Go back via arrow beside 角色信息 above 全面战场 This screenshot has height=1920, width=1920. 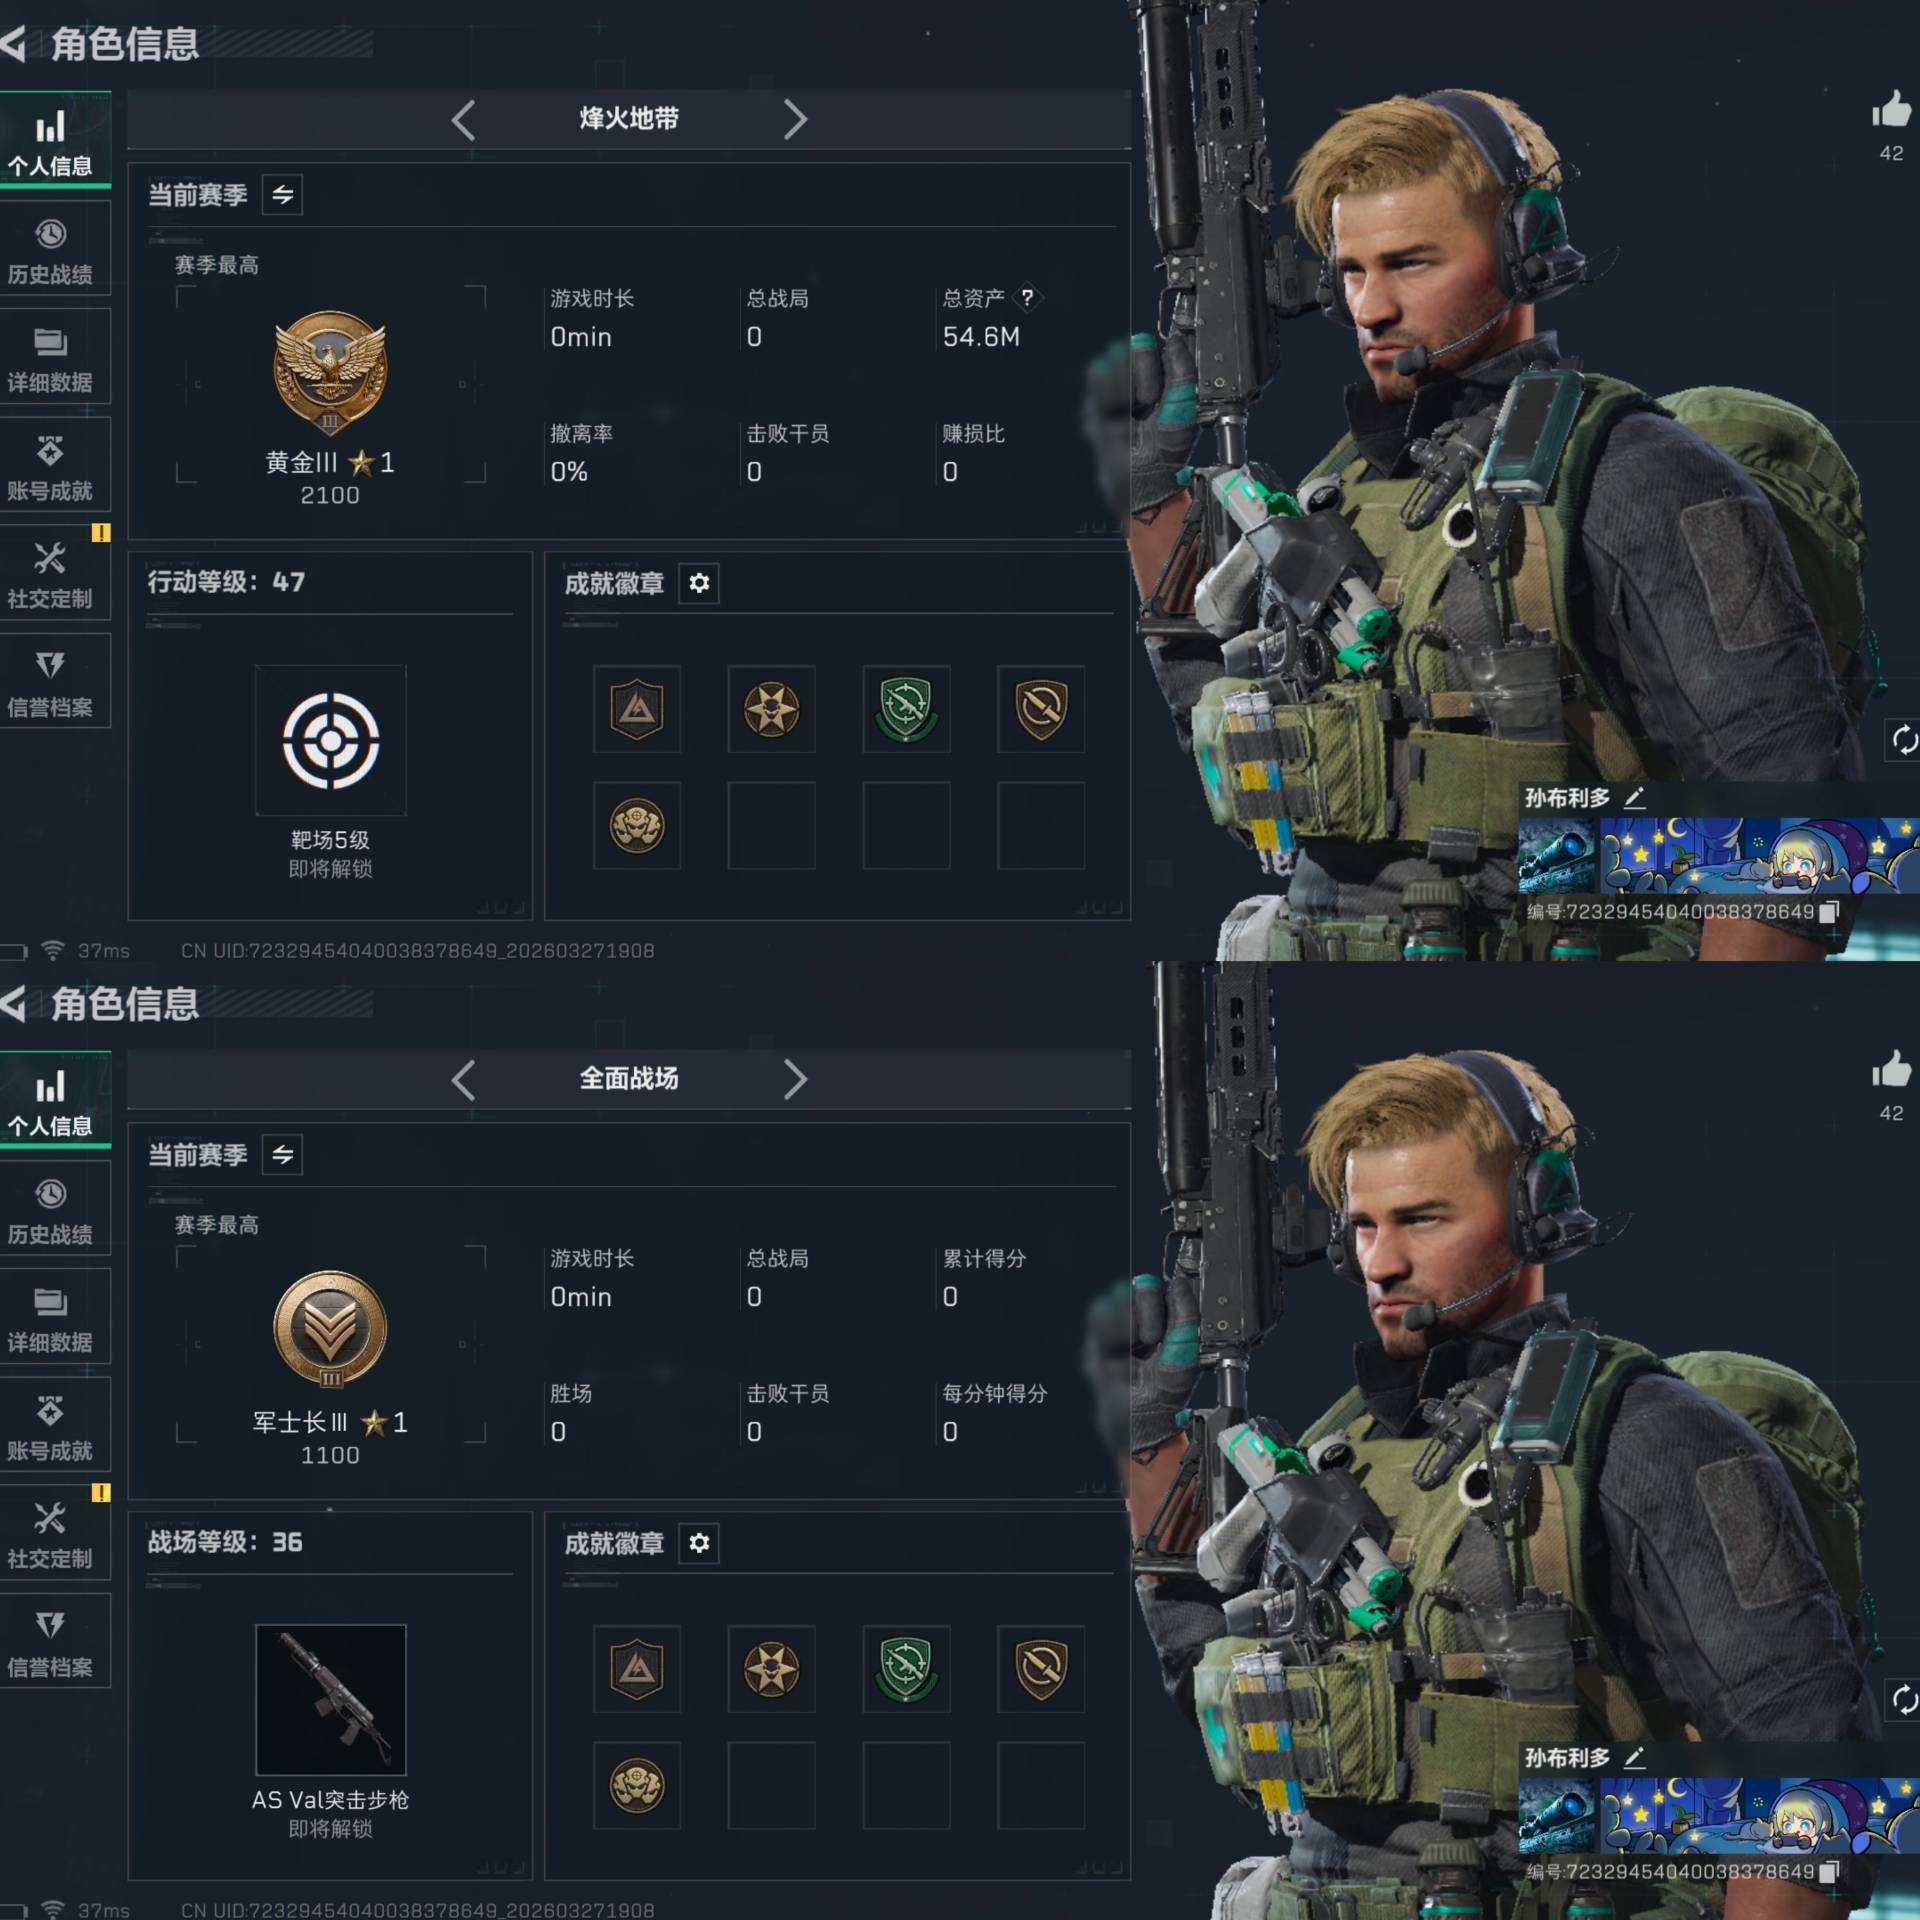coord(14,1003)
